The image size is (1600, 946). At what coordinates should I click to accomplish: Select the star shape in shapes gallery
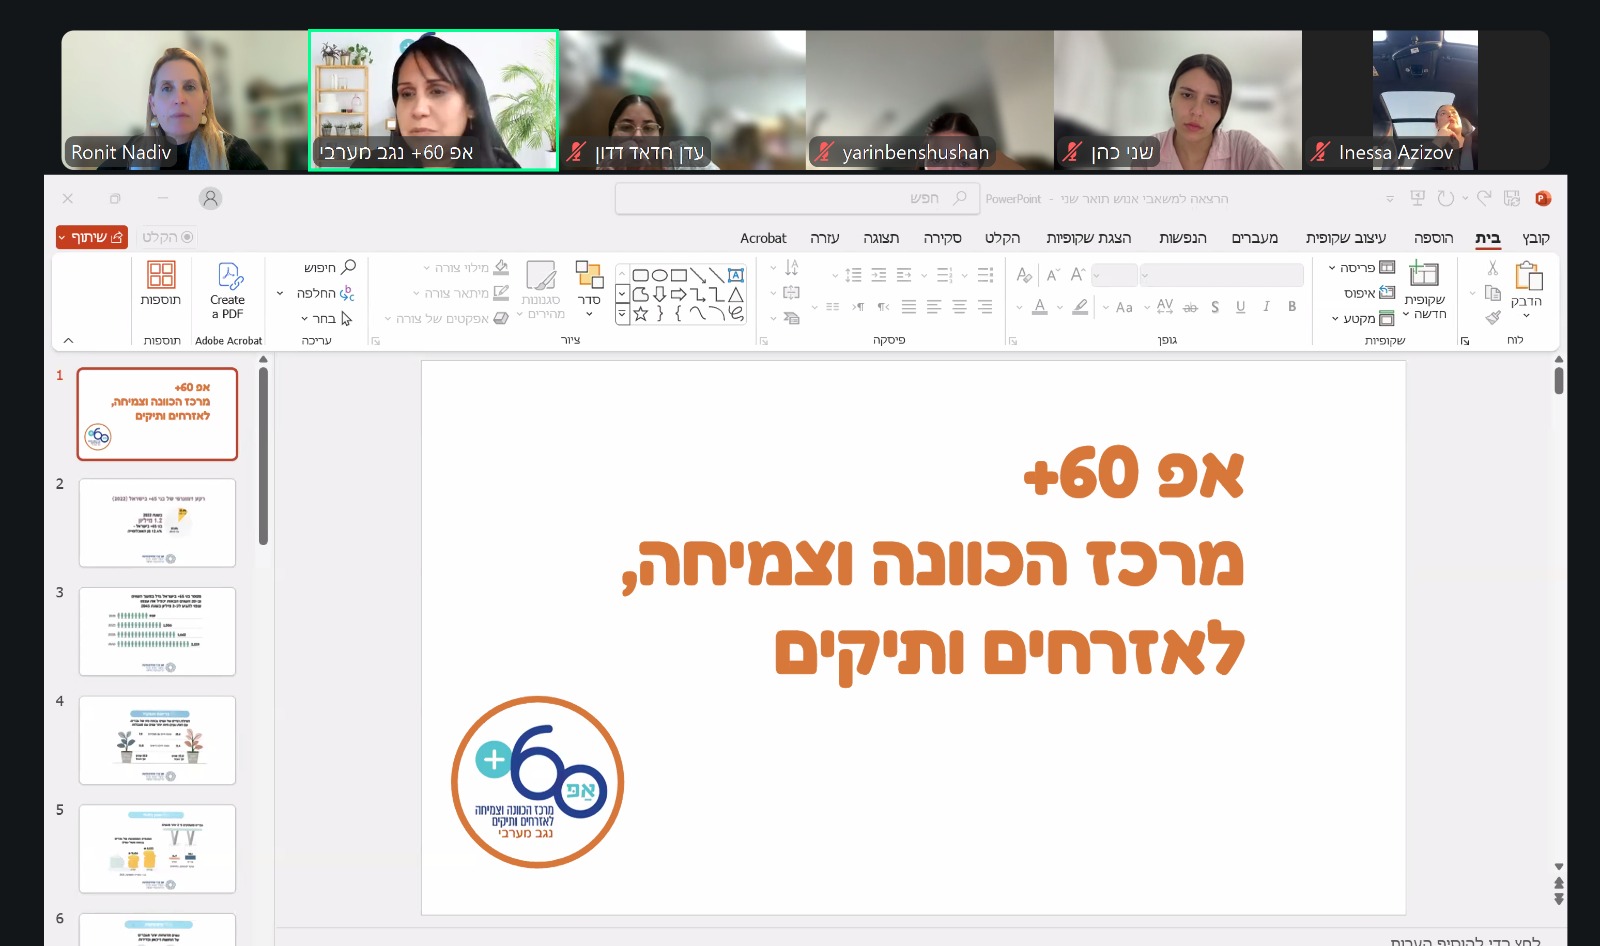641,313
